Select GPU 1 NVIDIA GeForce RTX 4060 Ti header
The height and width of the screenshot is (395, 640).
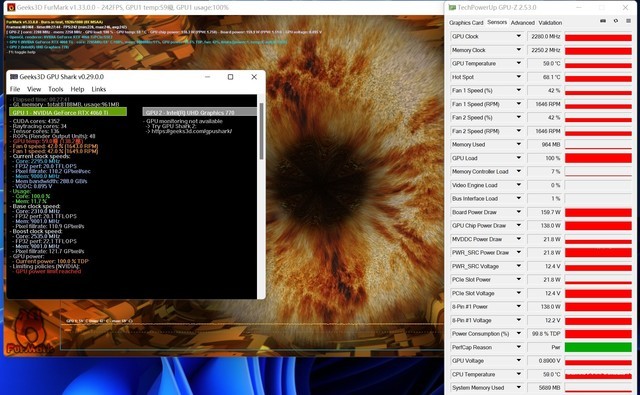point(68,112)
